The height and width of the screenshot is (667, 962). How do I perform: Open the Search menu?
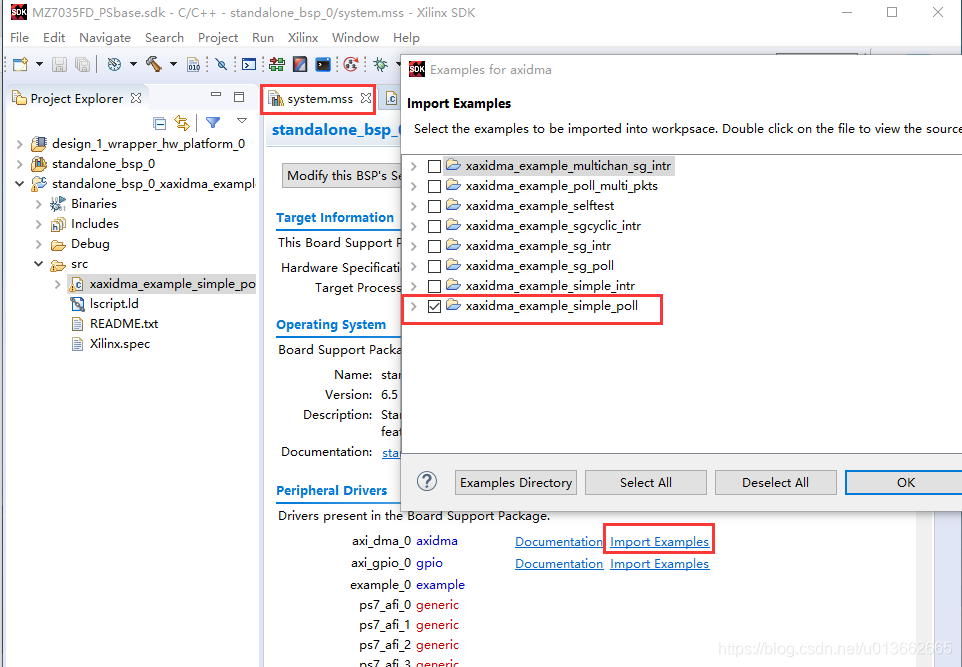(x=164, y=37)
